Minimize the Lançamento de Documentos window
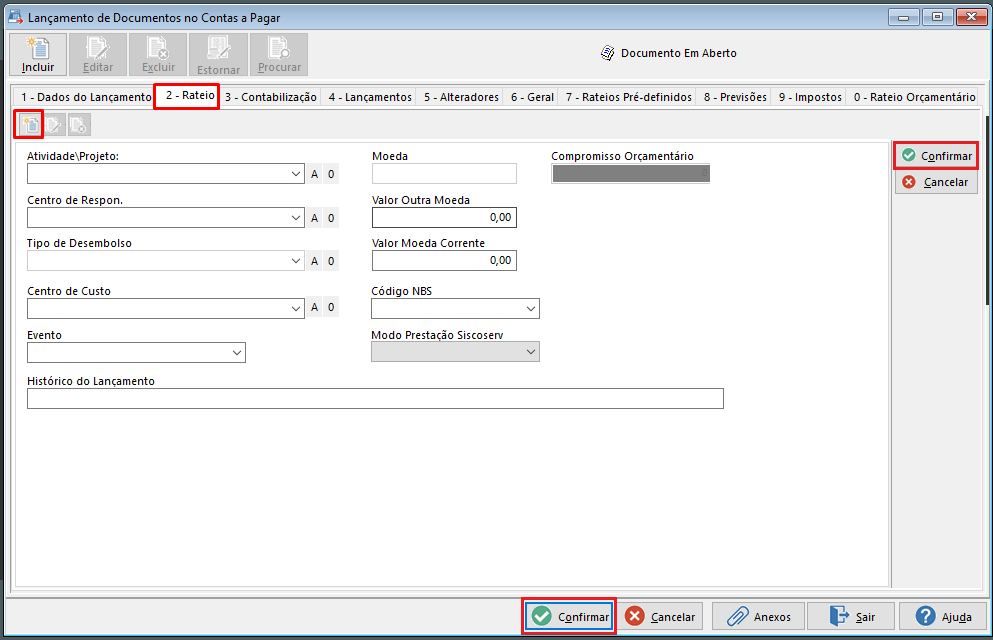Image resolution: width=993 pixels, height=640 pixels. [904, 17]
